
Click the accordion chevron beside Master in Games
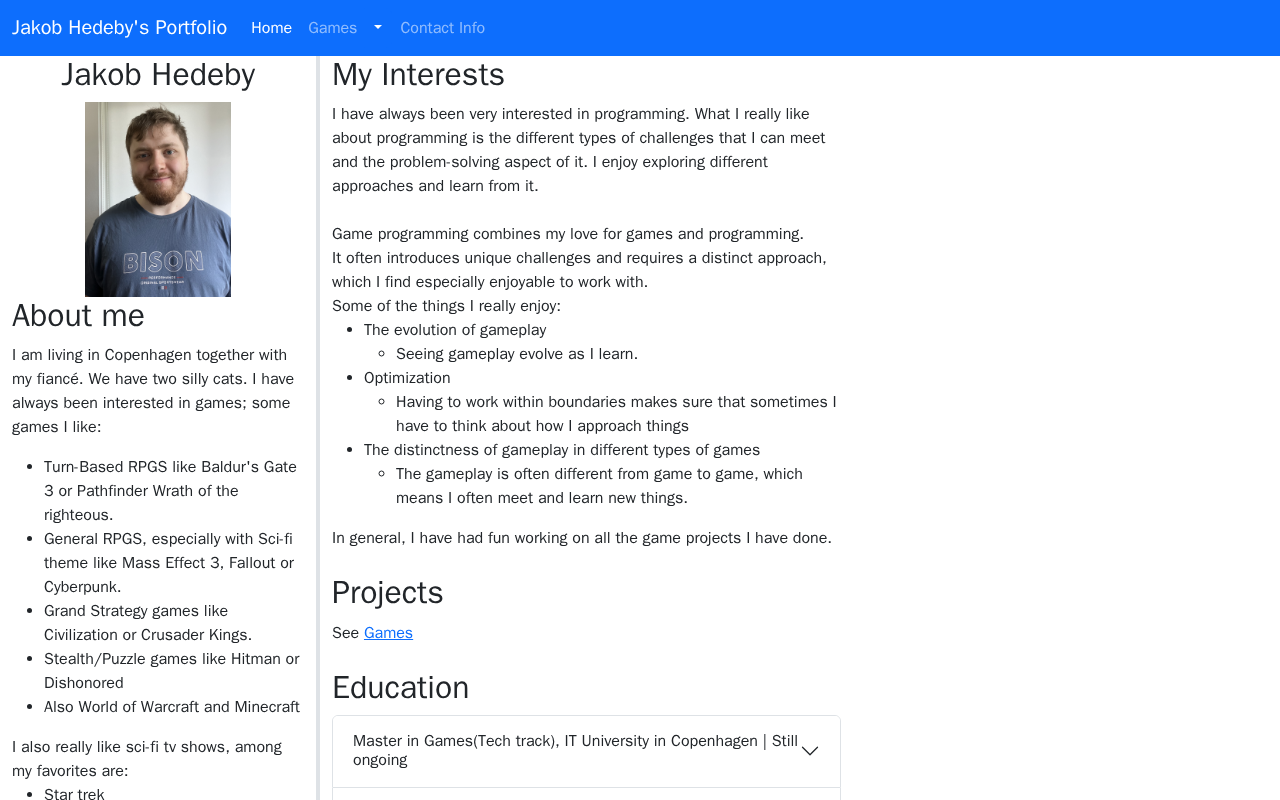(x=810, y=751)
